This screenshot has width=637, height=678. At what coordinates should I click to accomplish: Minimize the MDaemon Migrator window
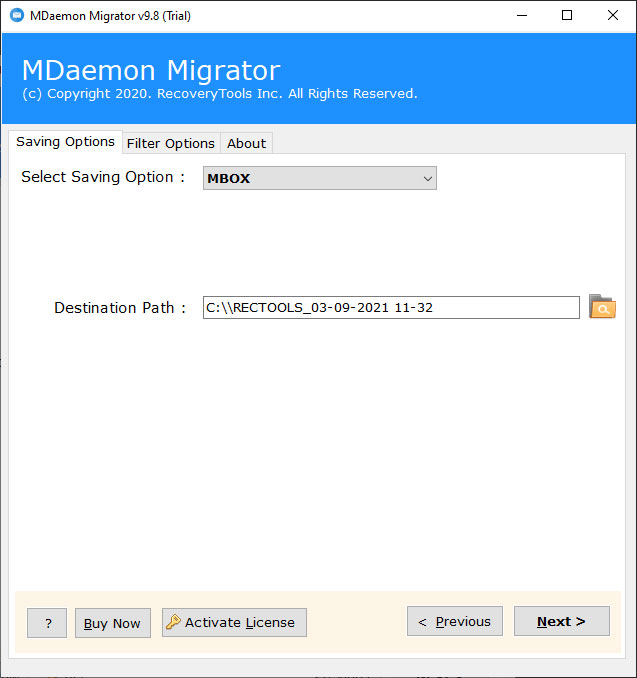(x=522, y=16)
